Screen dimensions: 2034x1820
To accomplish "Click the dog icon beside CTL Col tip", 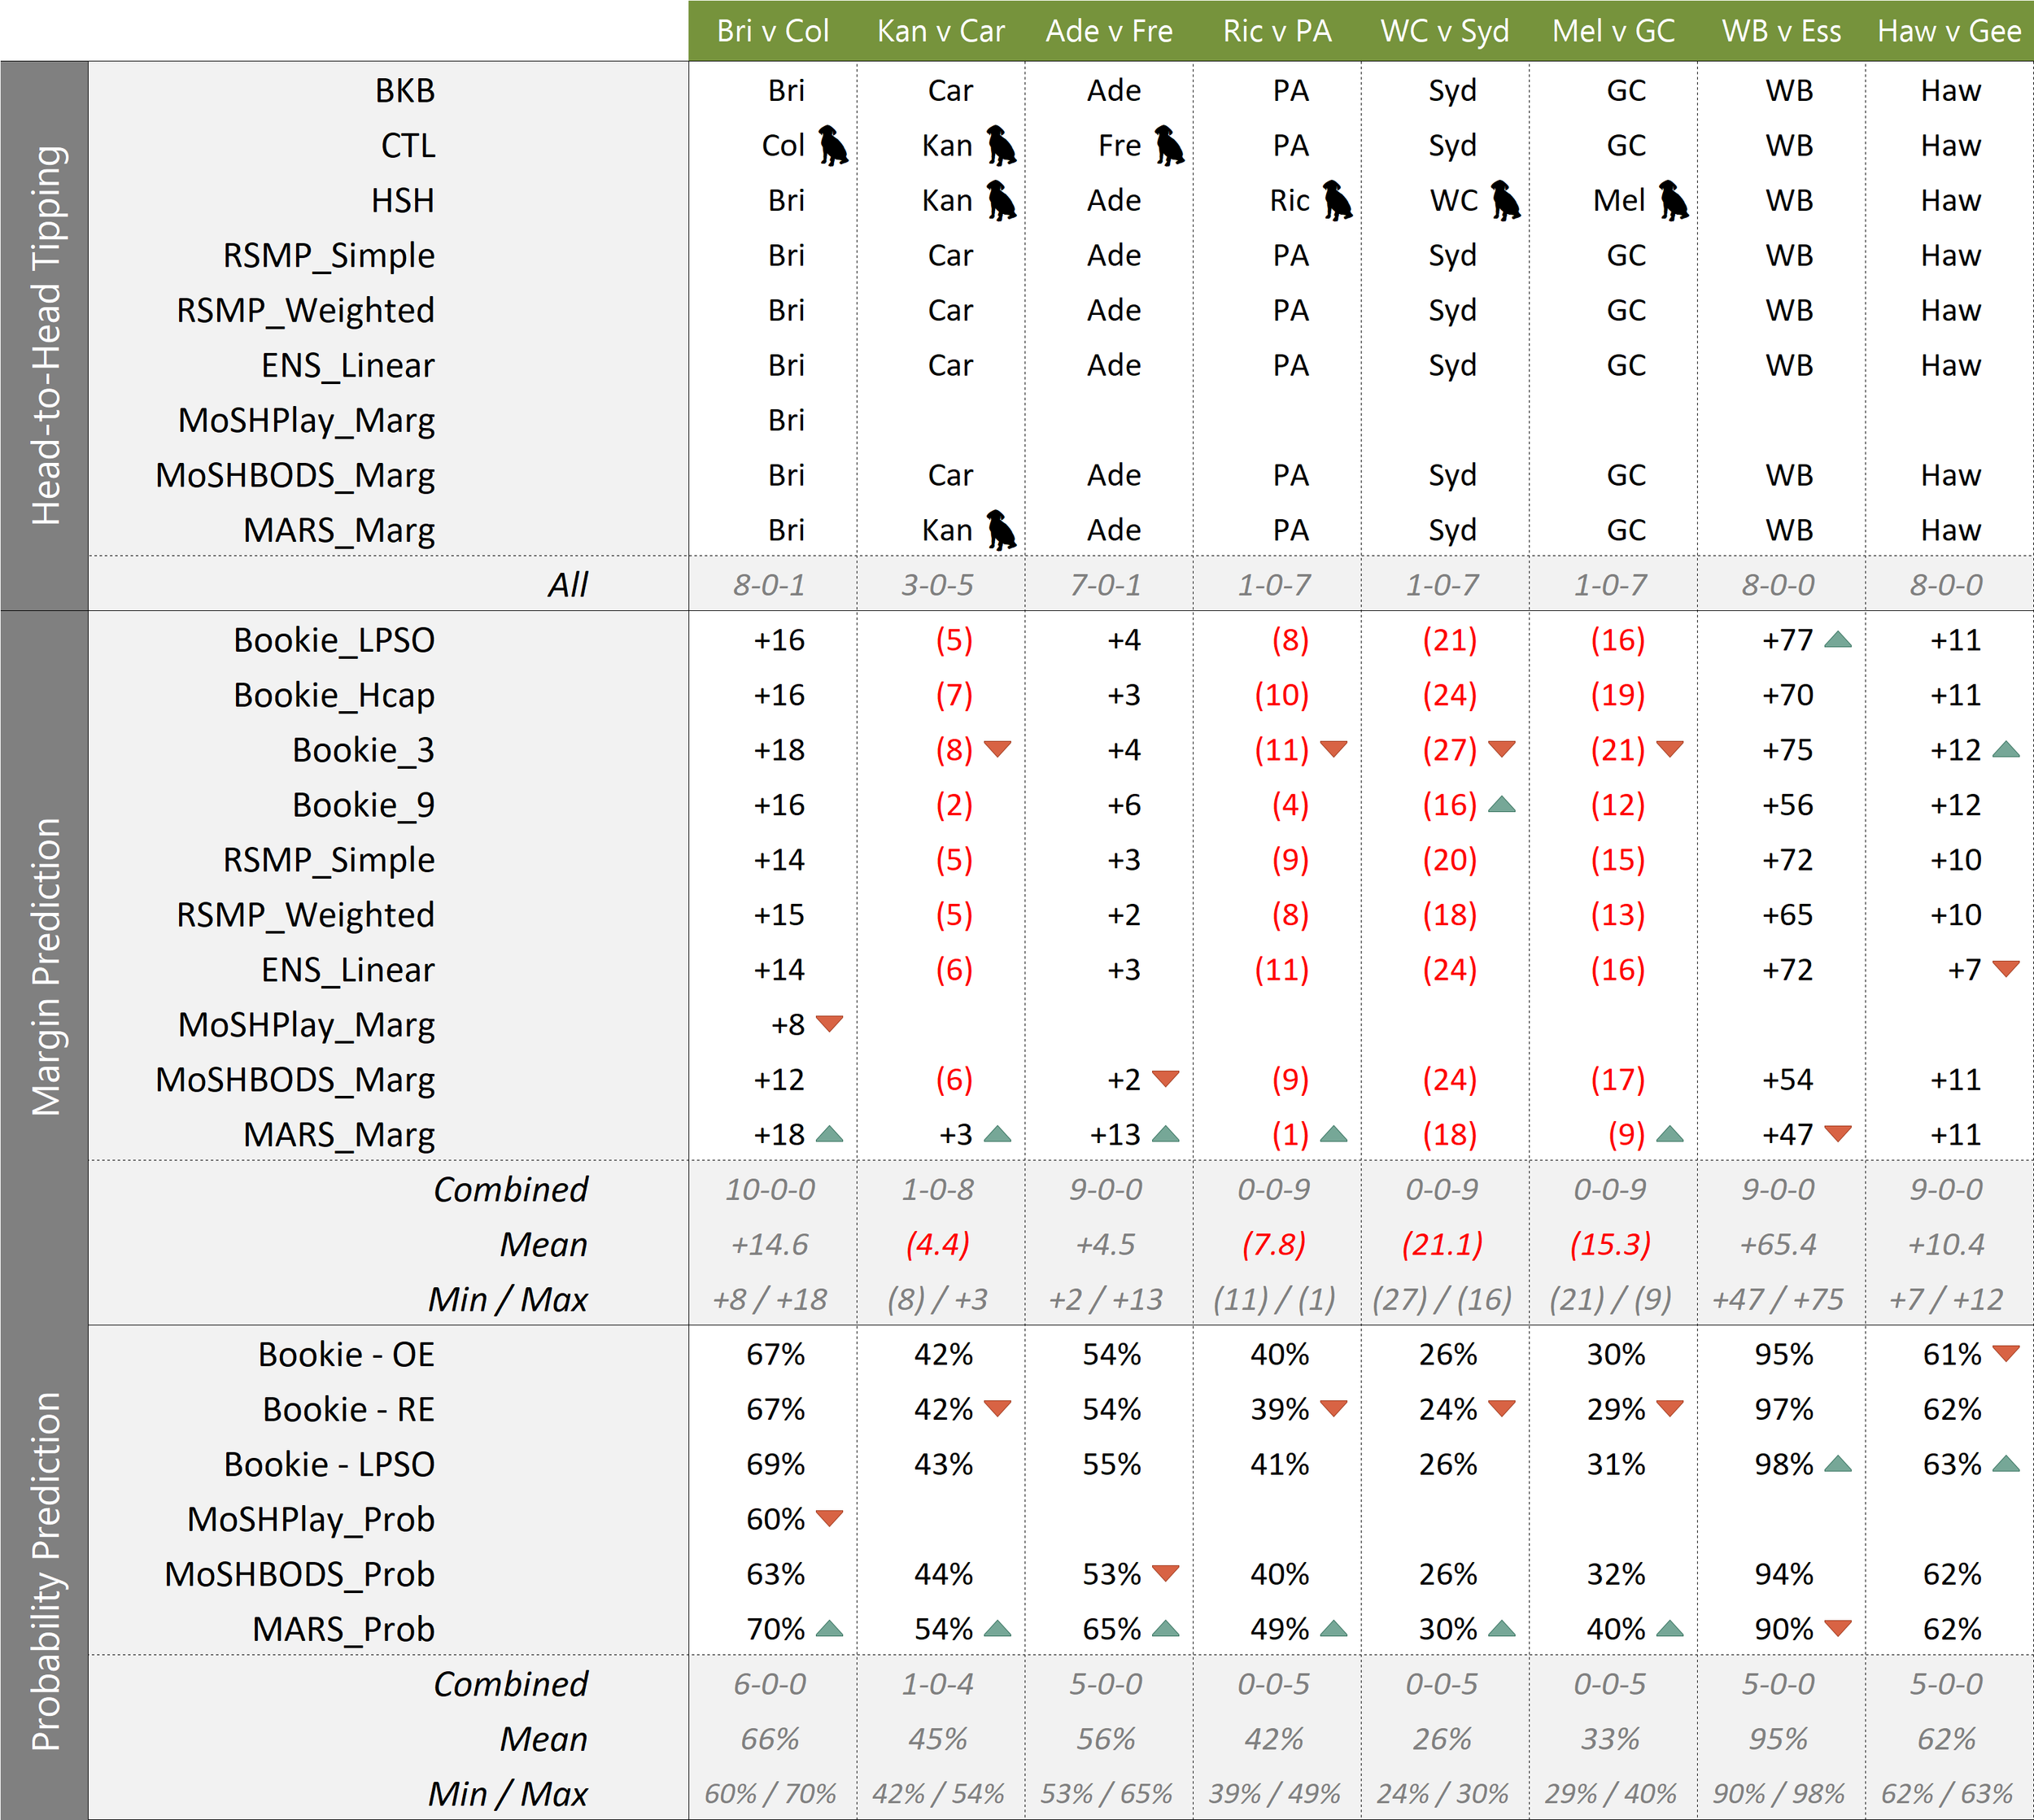I will [833, 146].
